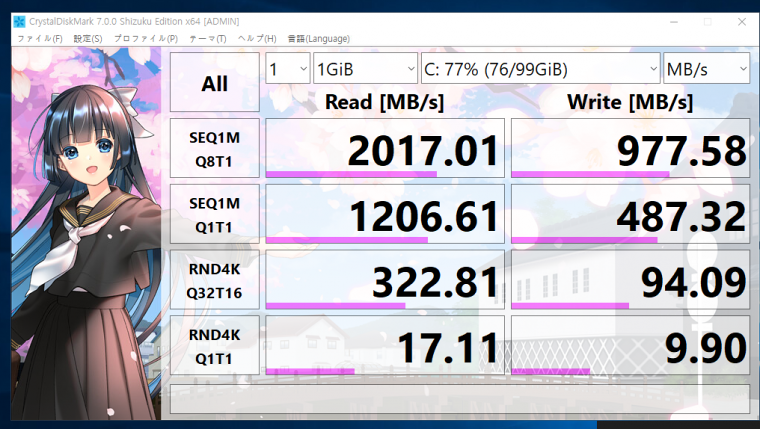Run the RND4K Q32T16 test
Viewport: 760px width, 429px height.
(215, 280)
